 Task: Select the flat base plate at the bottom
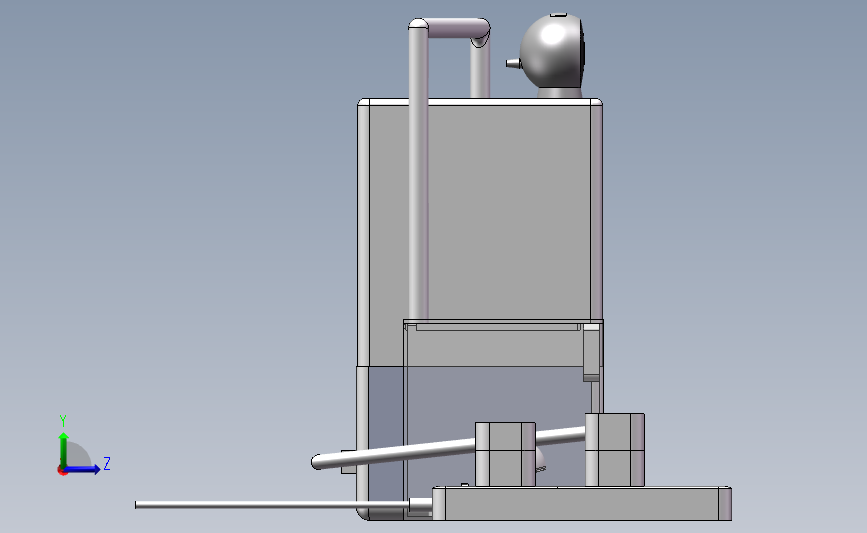pos(582,503)
